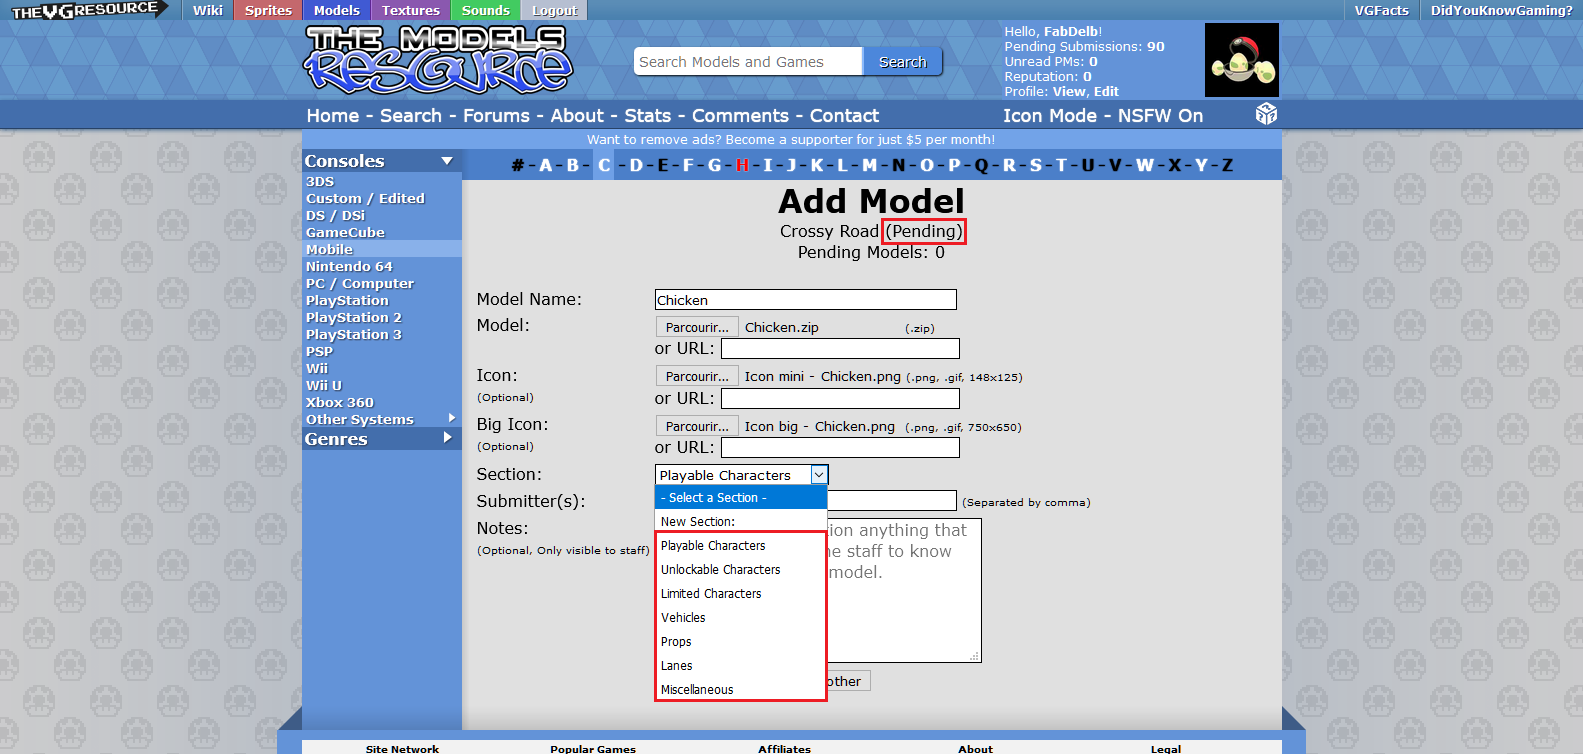Click the Logout tab

554,10
